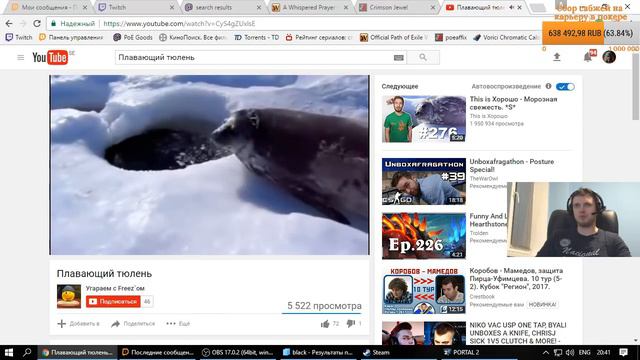
Task: Open the taskbar search magnifier
Action: [27, 353]
